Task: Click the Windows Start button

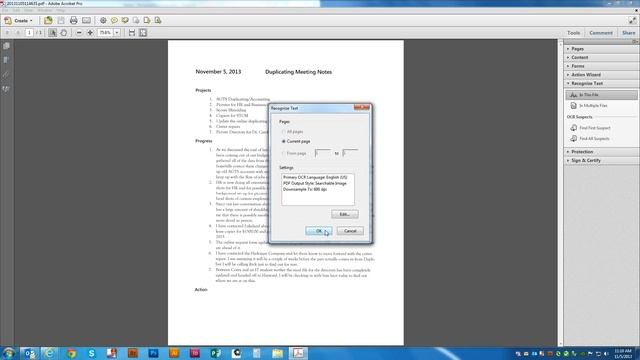Action: pos(8,353)
